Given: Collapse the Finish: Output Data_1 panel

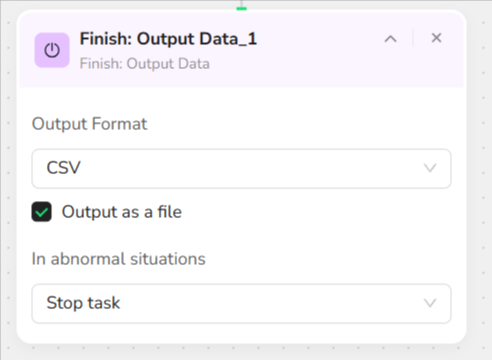Looking at the screenshot, I should coord(390,39).
